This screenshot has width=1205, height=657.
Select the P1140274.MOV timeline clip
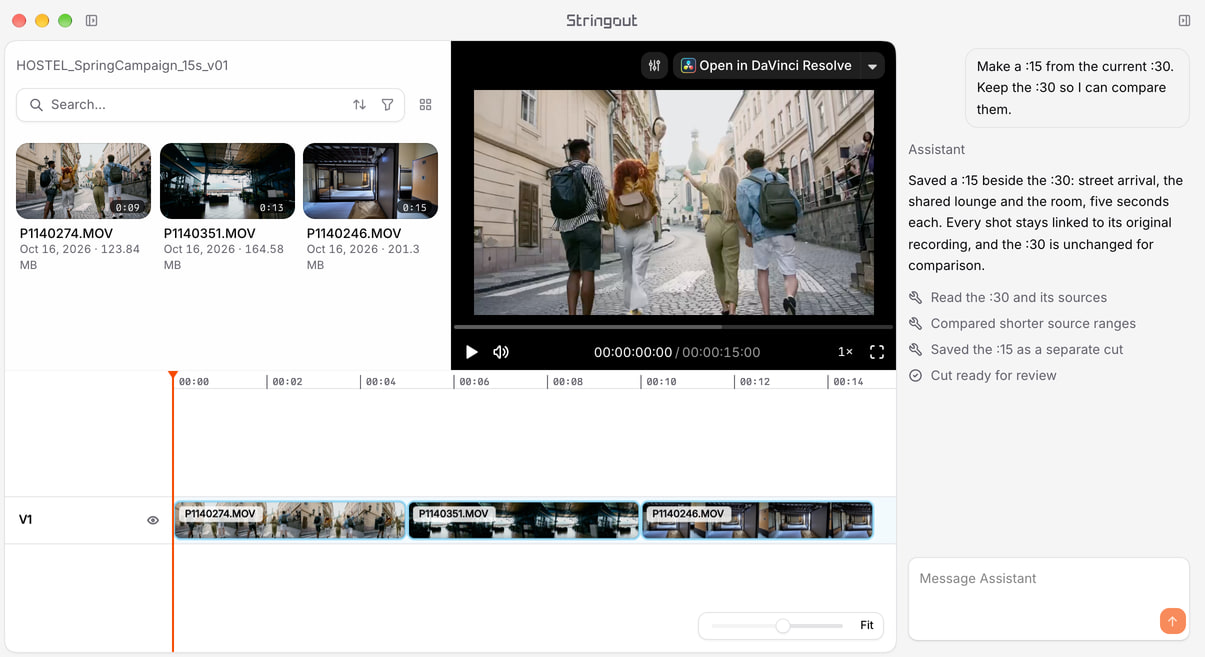(x=290, y=520)
